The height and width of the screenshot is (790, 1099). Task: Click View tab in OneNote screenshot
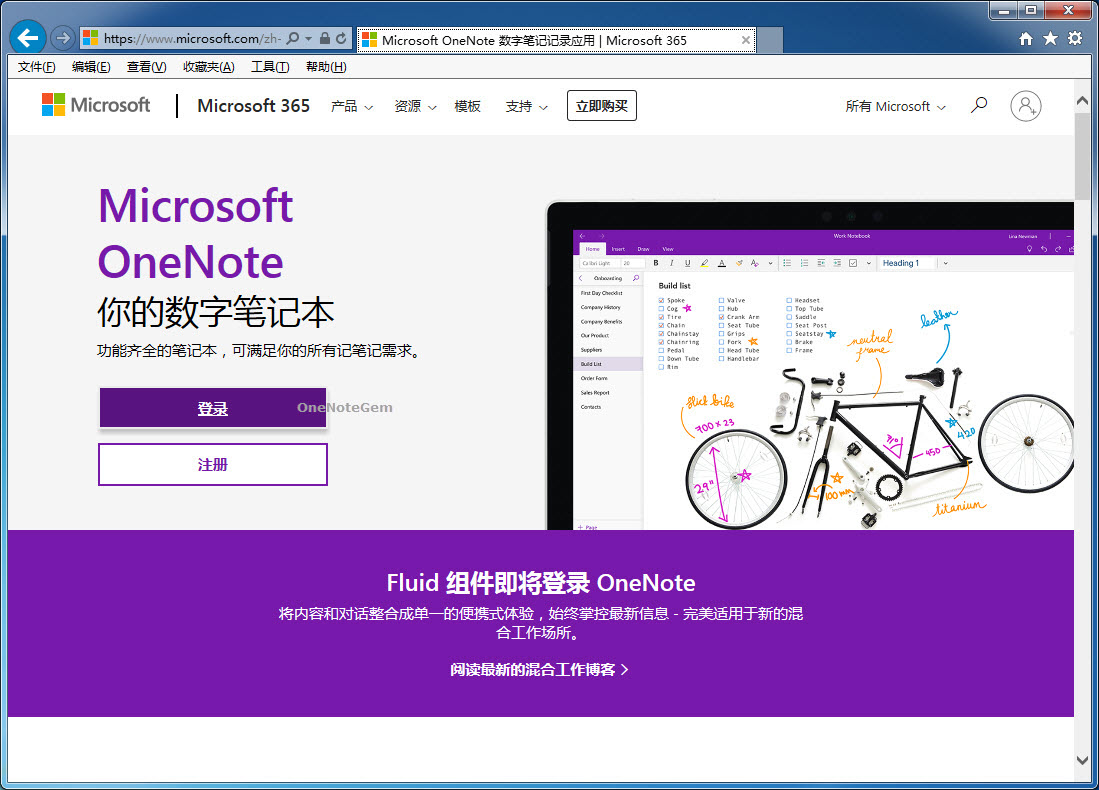click(x=668, y=249)
